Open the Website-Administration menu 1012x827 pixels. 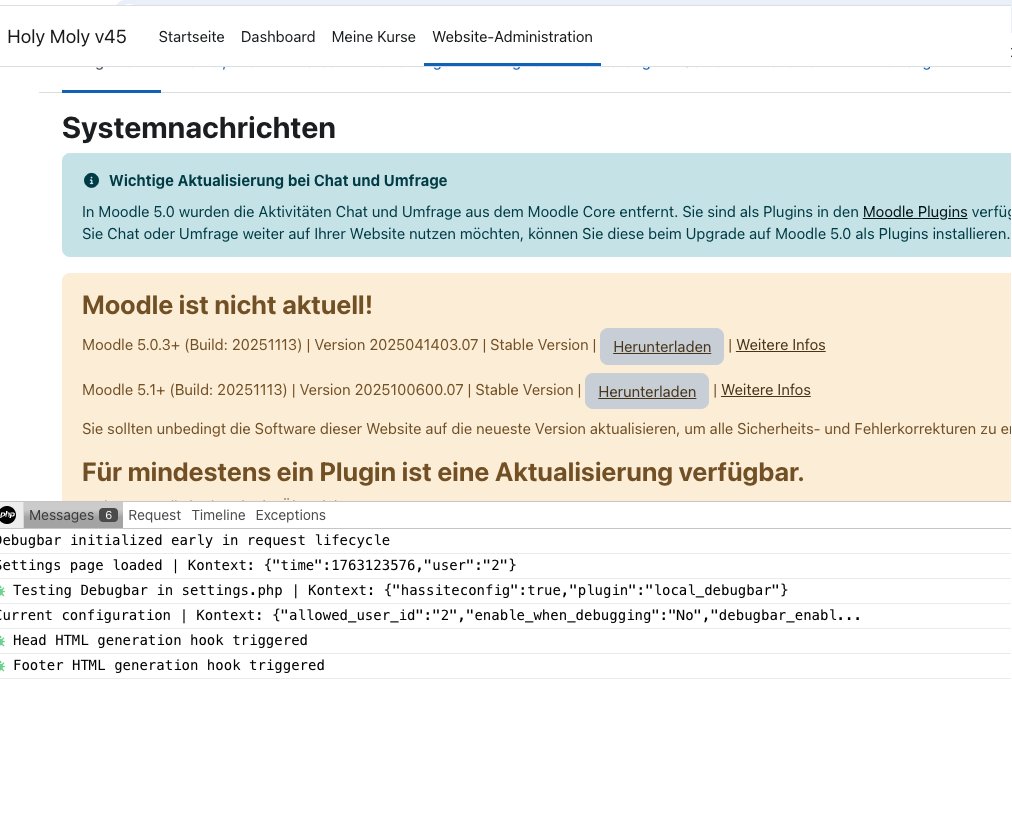click(x=512, y=37)
